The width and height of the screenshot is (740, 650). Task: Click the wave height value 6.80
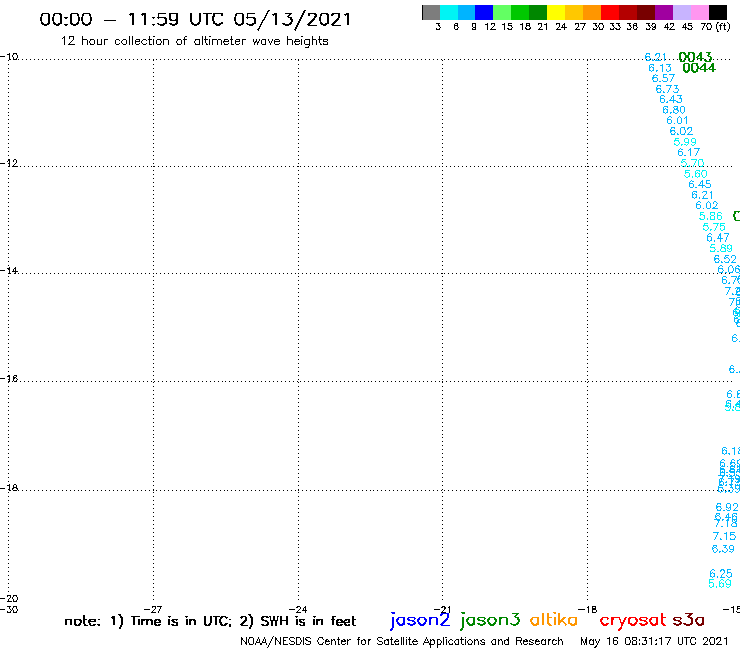pos(674,110)
